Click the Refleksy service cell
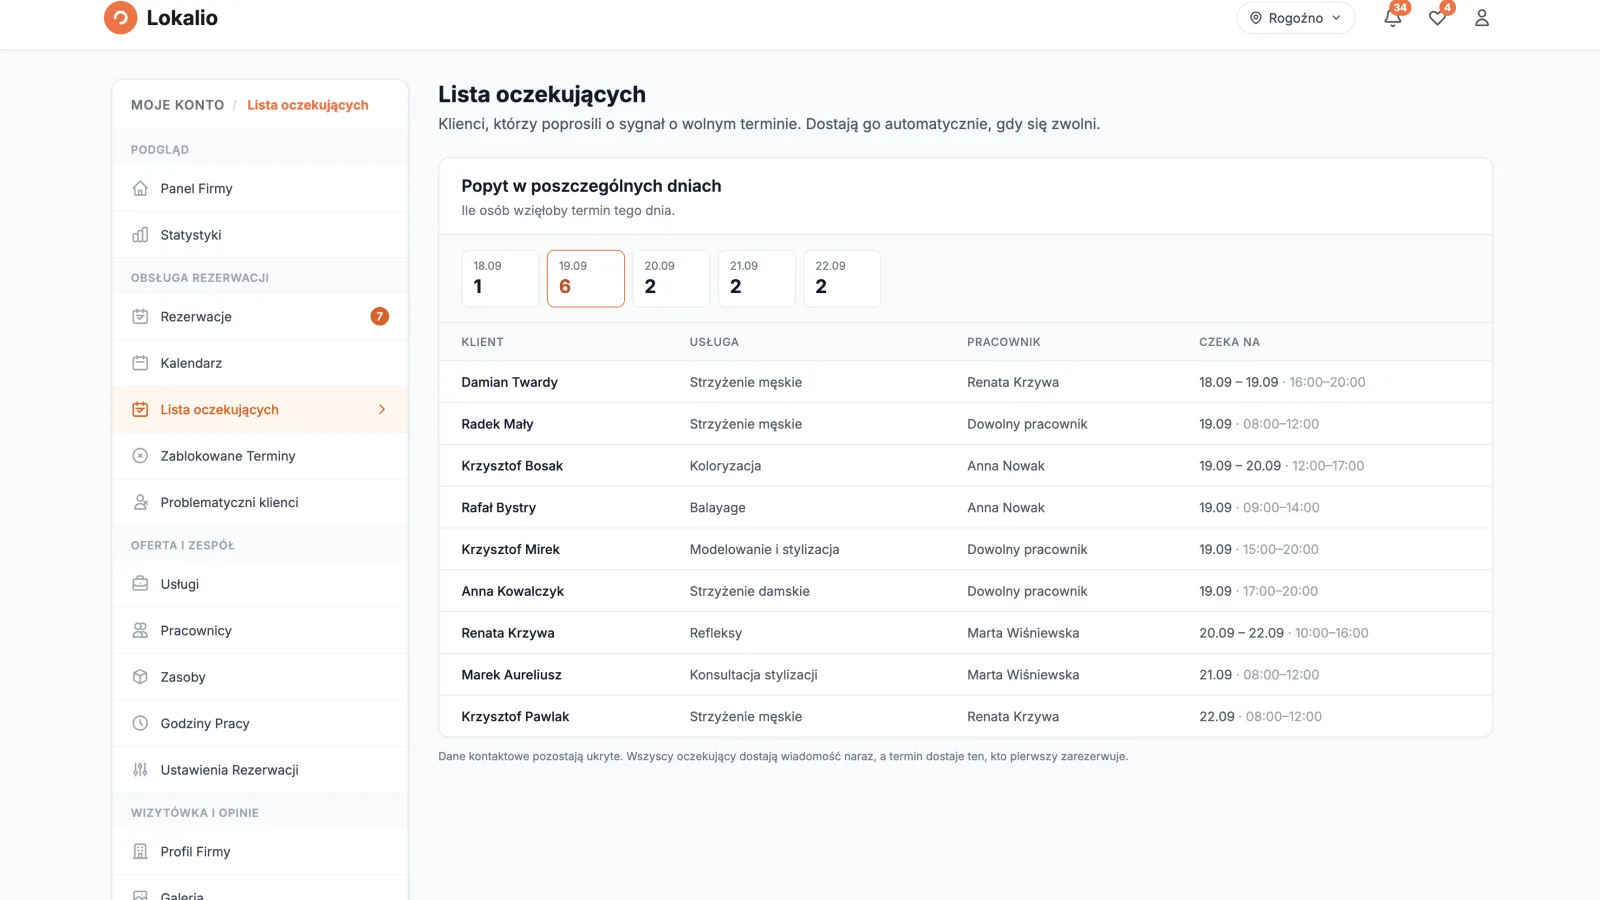Screen dimensions: 1600x900 click(715, 633)
